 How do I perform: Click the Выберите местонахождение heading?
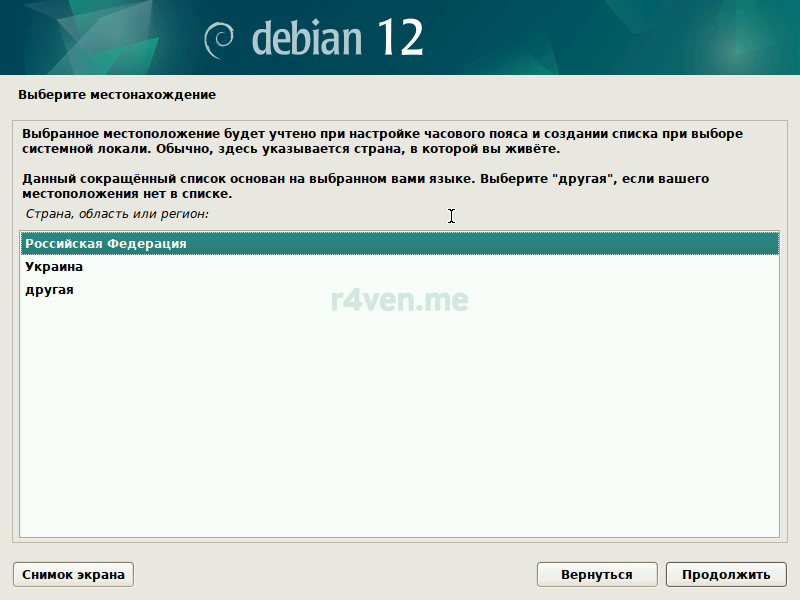117,95
